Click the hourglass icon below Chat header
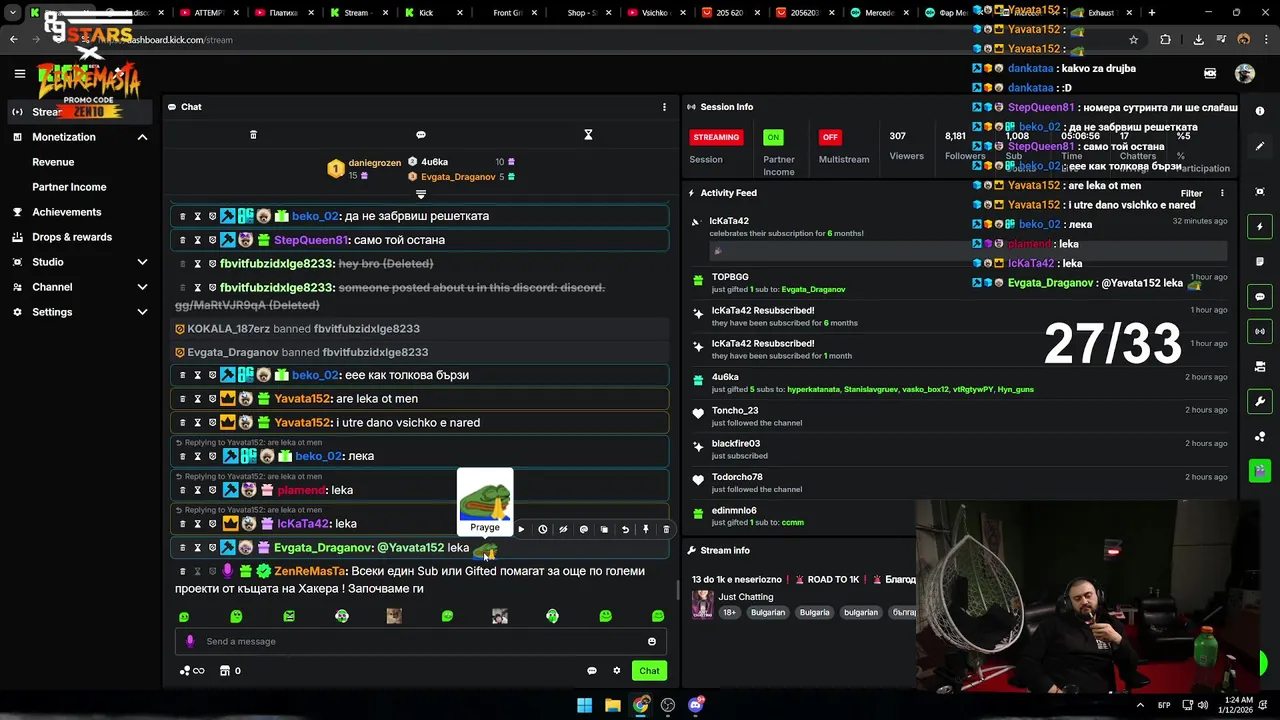Viewport: 1280px width, 720px height. pos(588,134)
